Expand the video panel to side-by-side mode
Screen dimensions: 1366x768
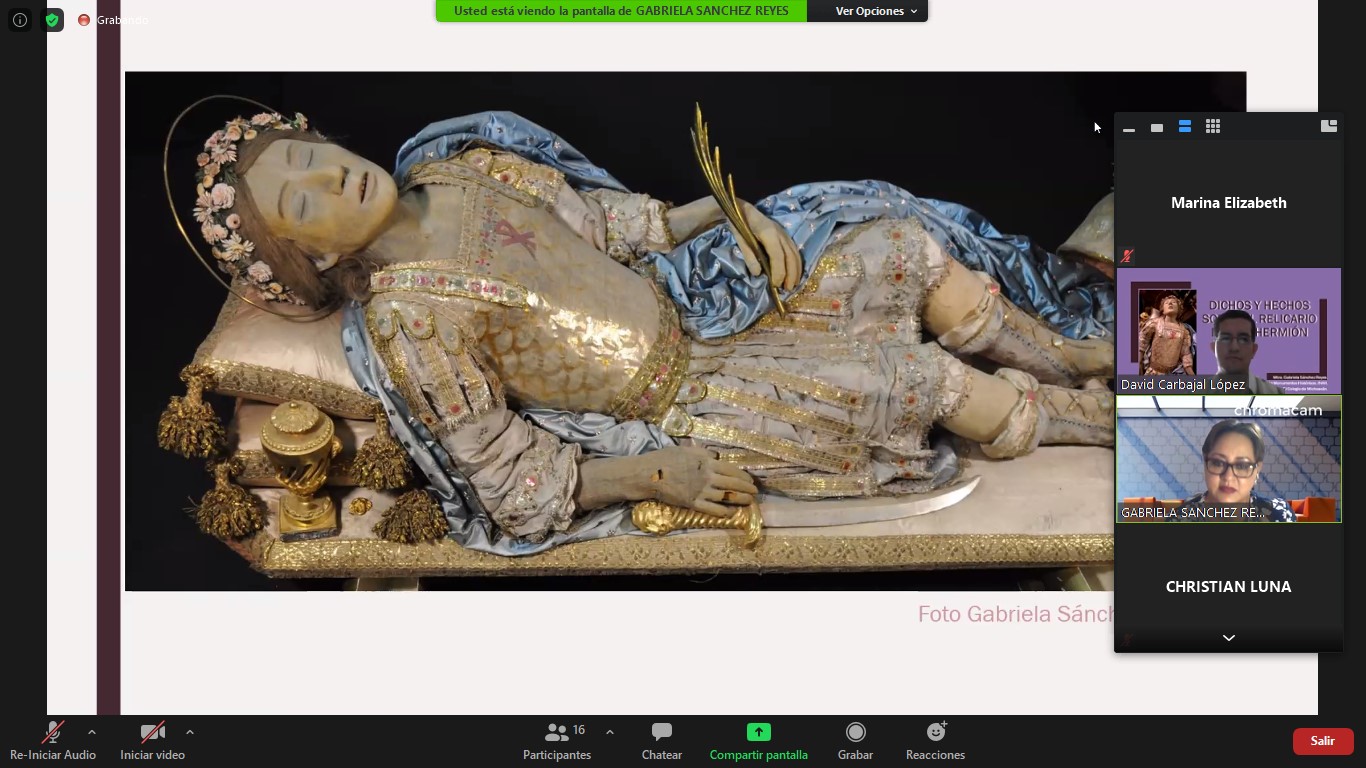[1329, 126]
